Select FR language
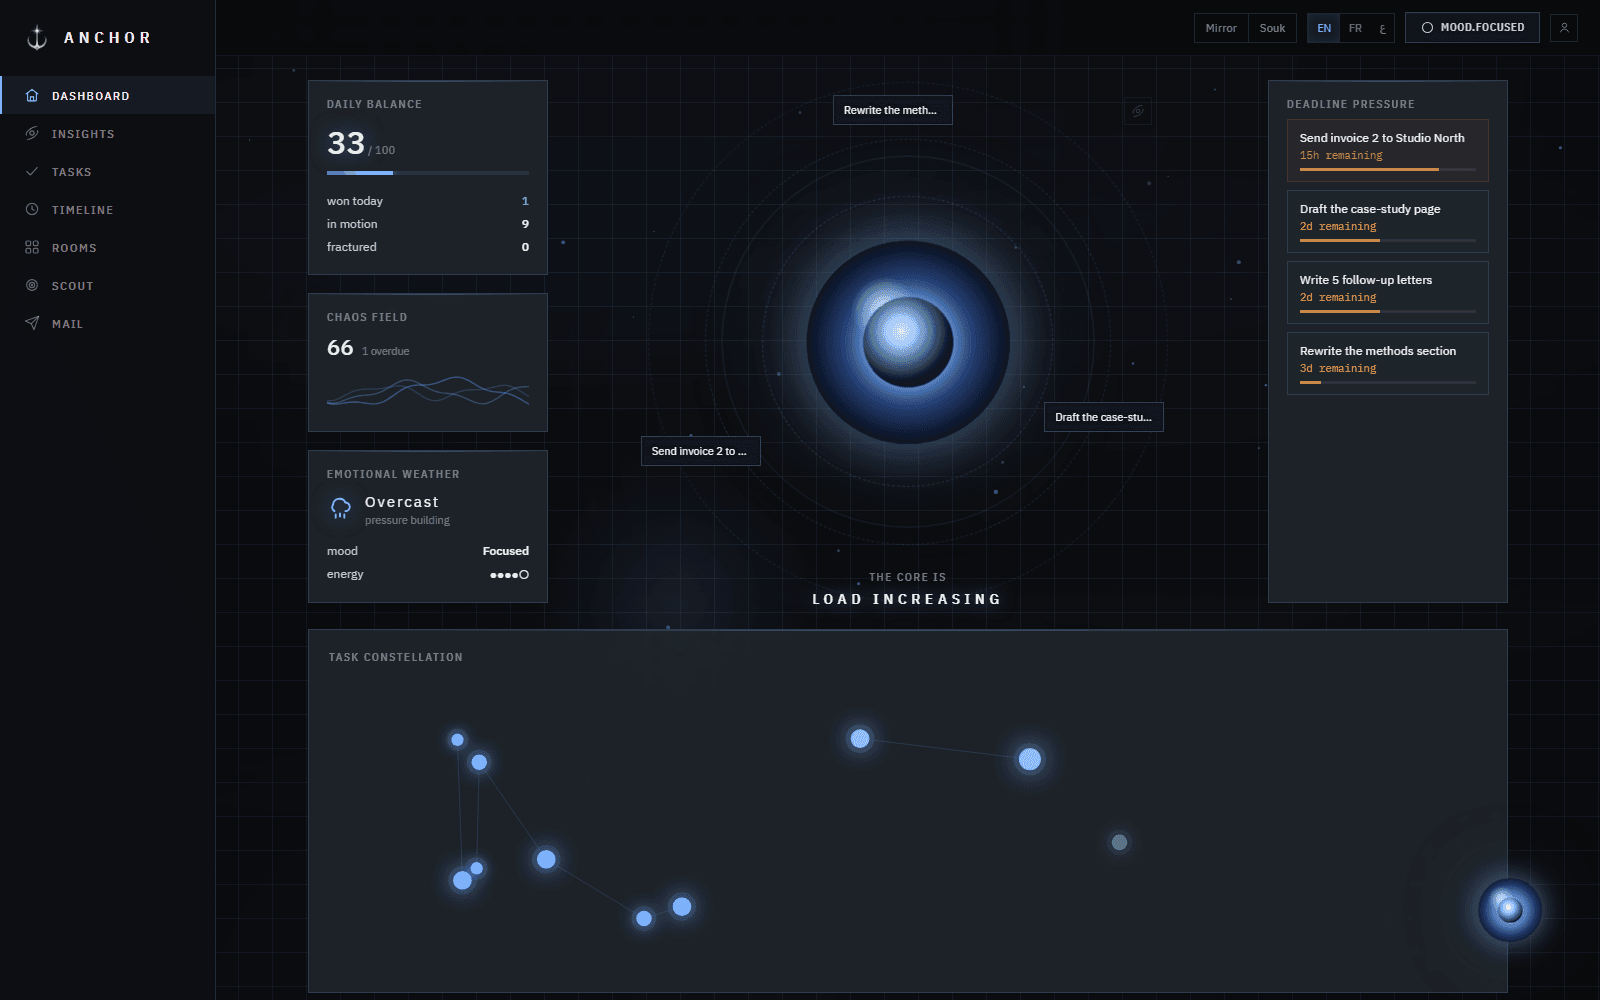This screenshot has height=1000, width=1600. [x=1355, y=28]
